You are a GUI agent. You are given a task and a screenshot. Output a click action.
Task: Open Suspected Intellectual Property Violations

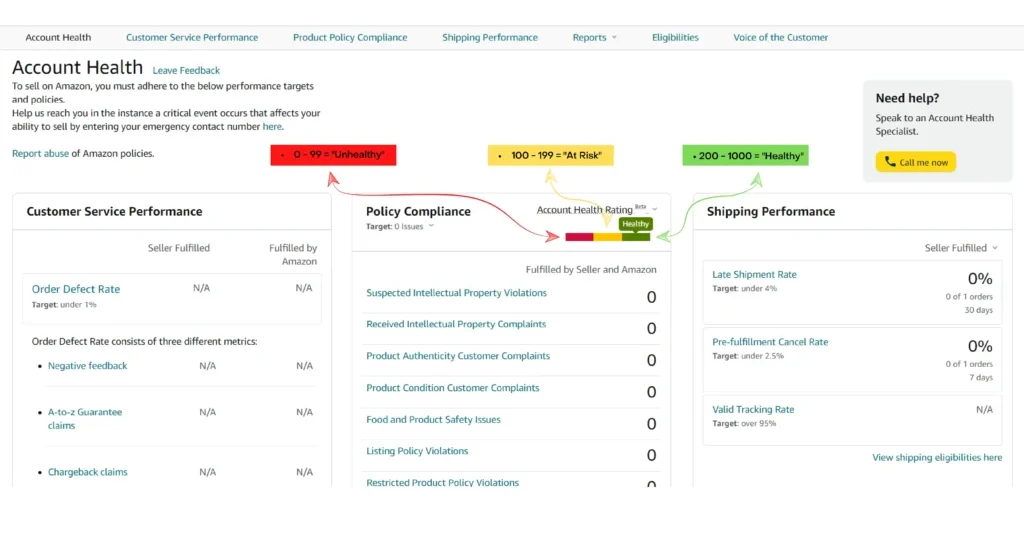tap(456, 293)
